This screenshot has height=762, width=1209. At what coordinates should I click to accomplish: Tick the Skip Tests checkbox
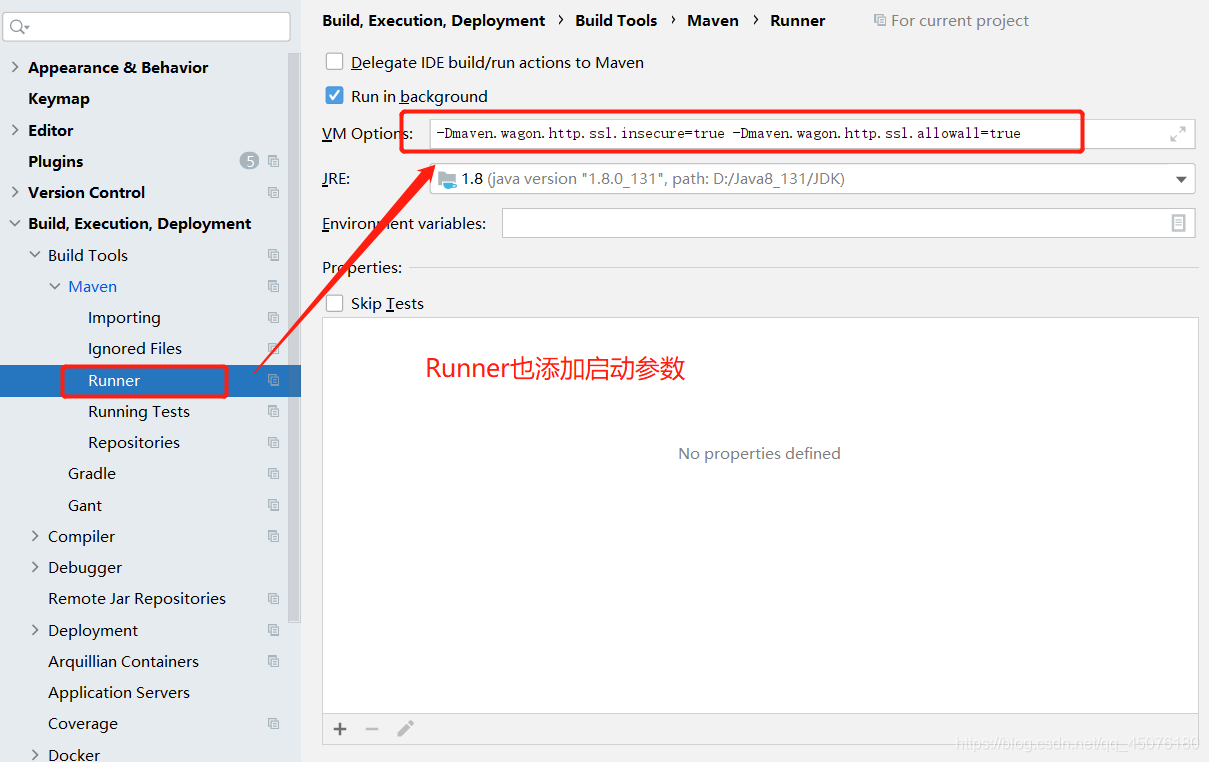coord(335,303)
